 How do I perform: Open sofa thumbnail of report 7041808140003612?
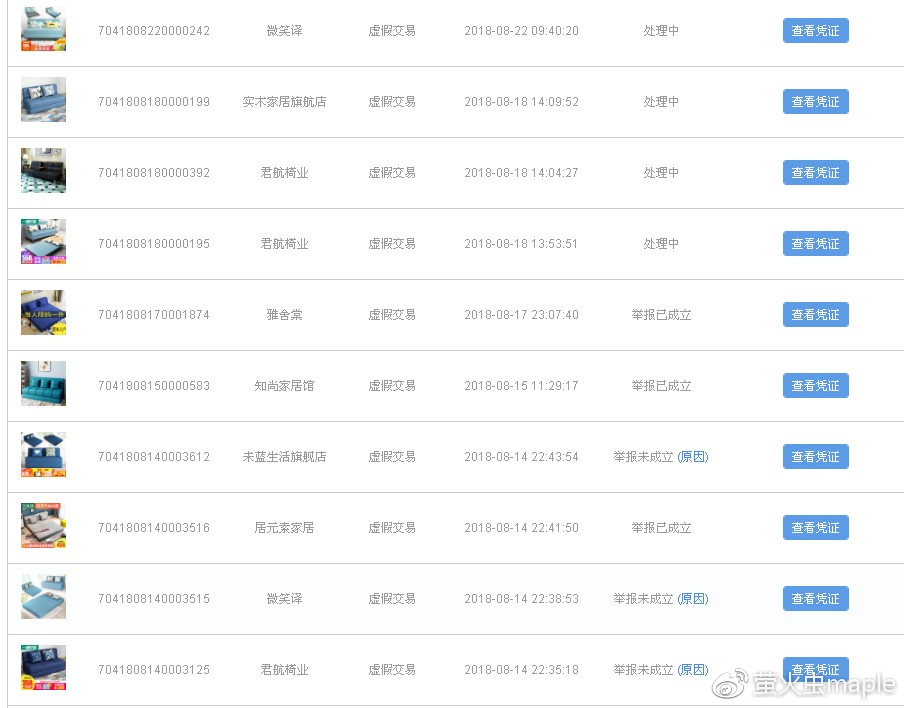43,454
